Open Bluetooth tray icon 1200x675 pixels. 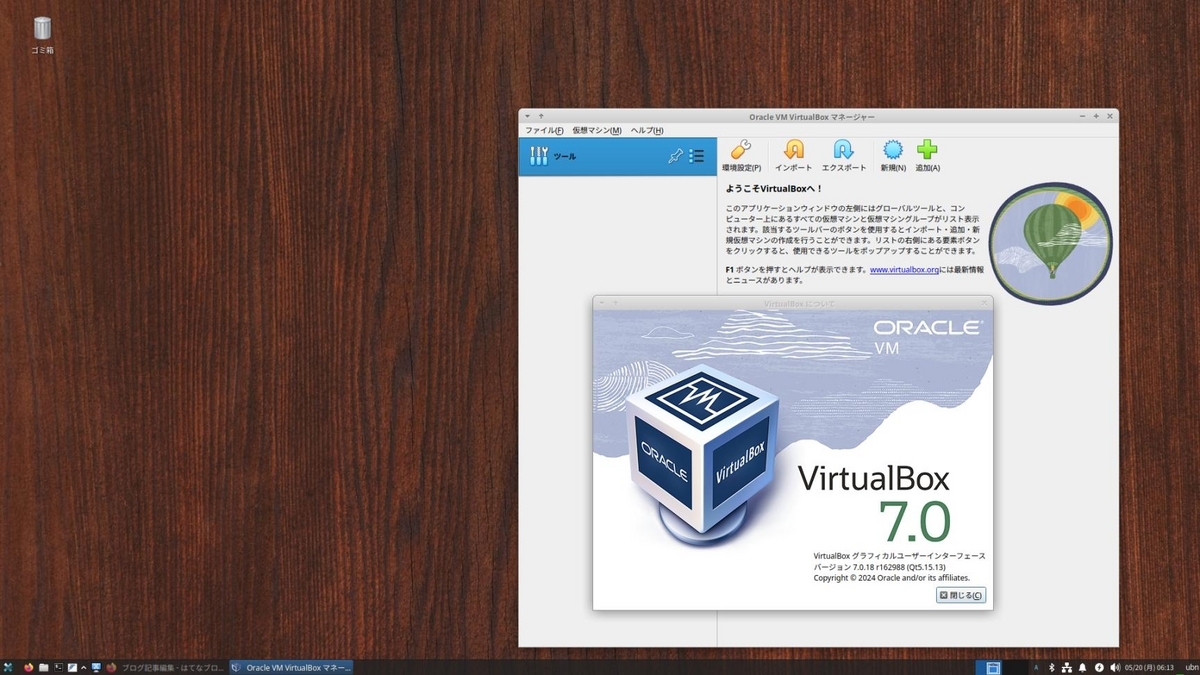tap(1052, 667)
